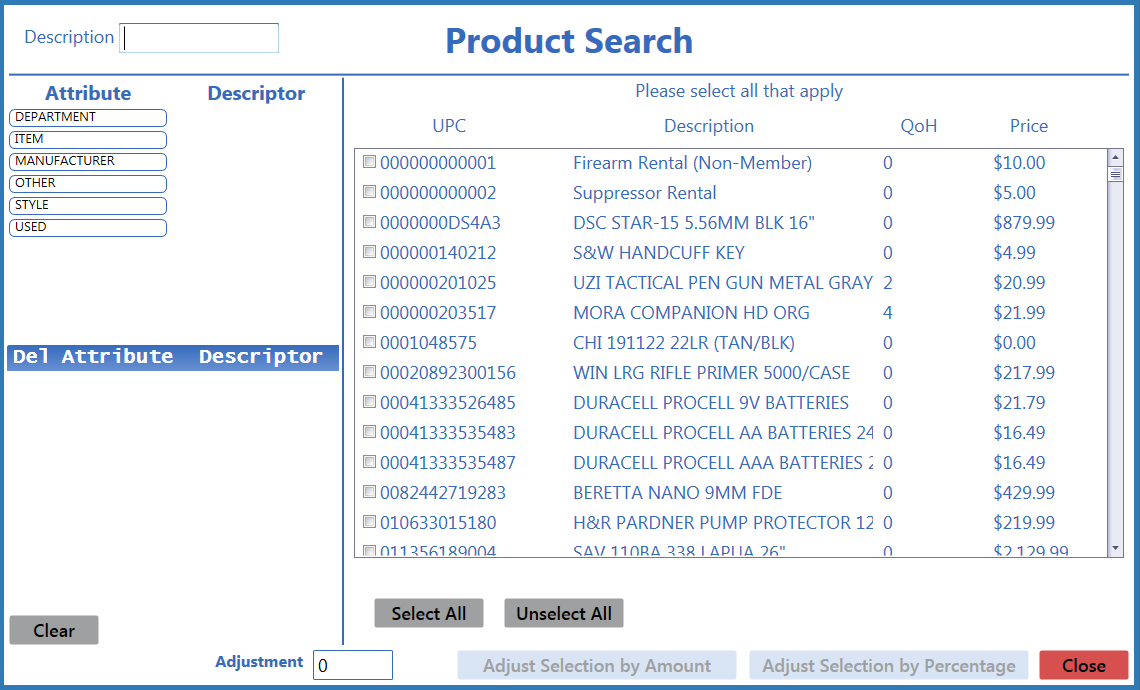
Task: Click the $4.99 price value
Action: coord(1014,253)
